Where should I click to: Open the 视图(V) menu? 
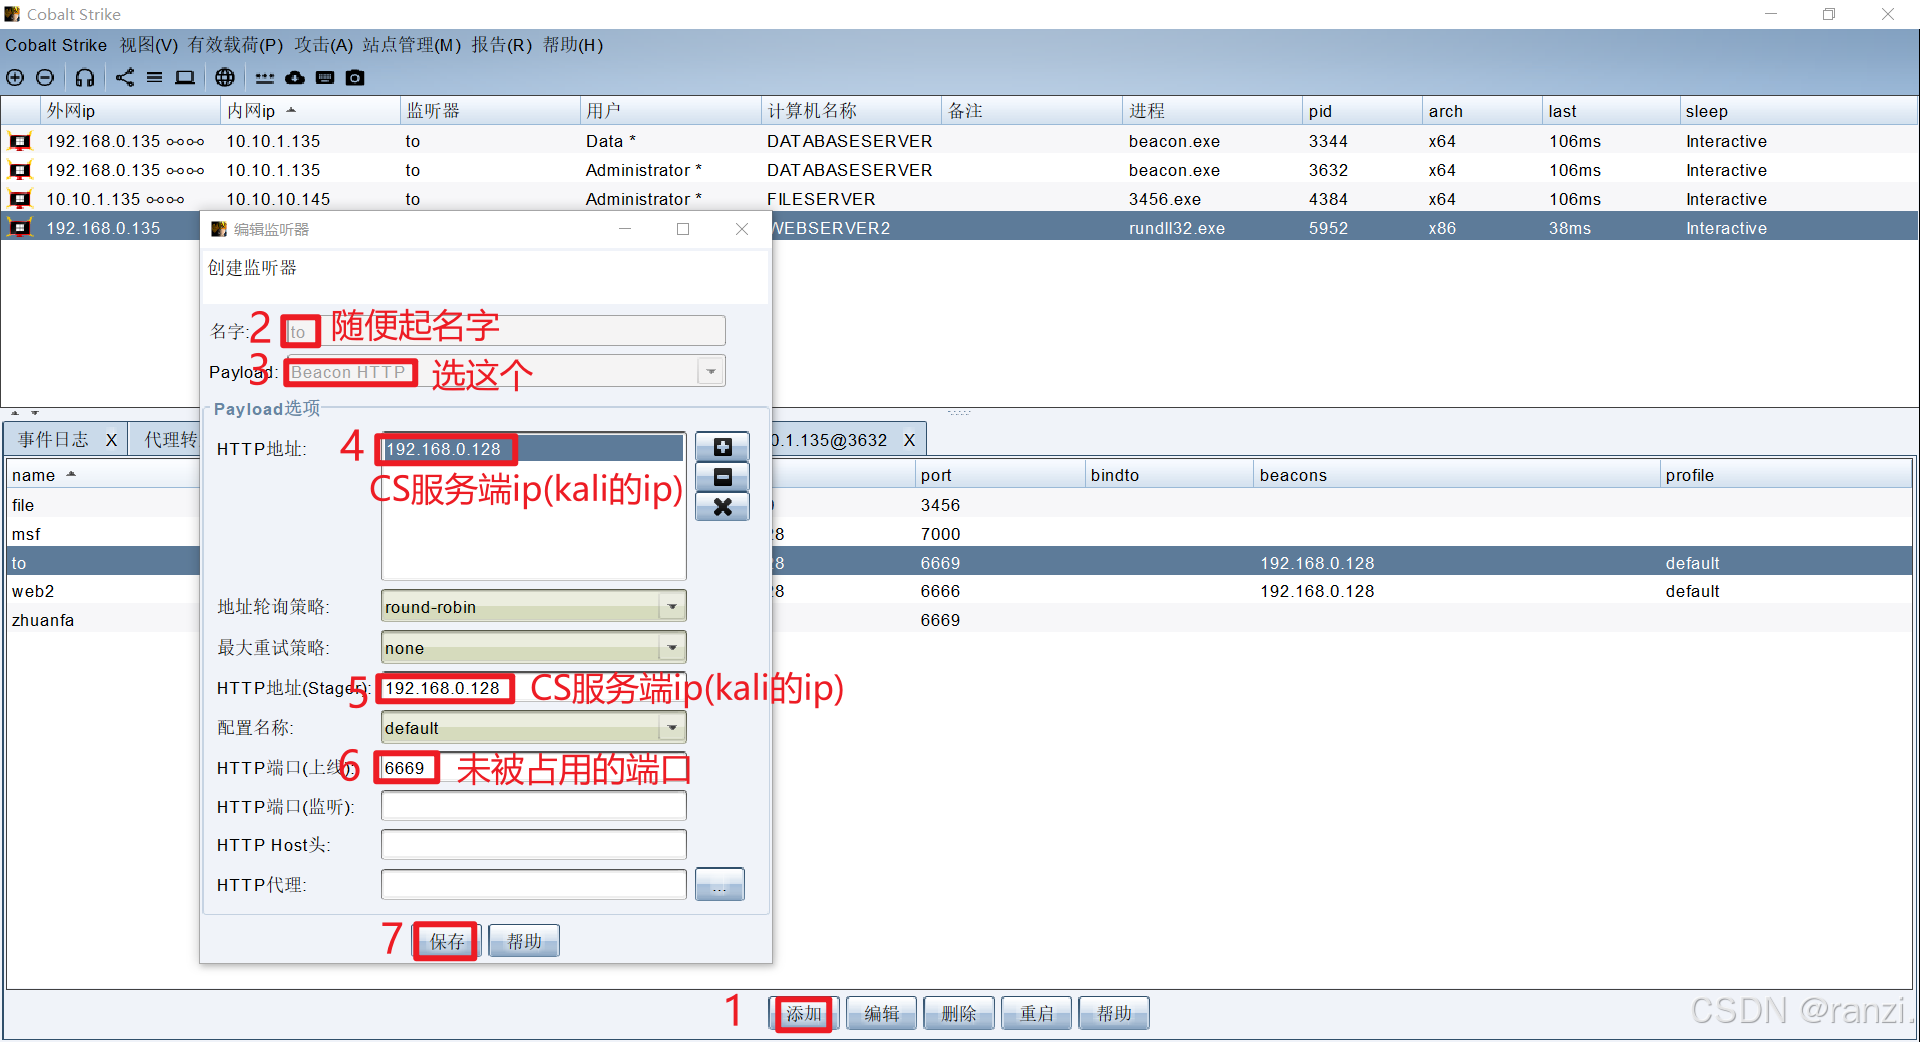148,45
